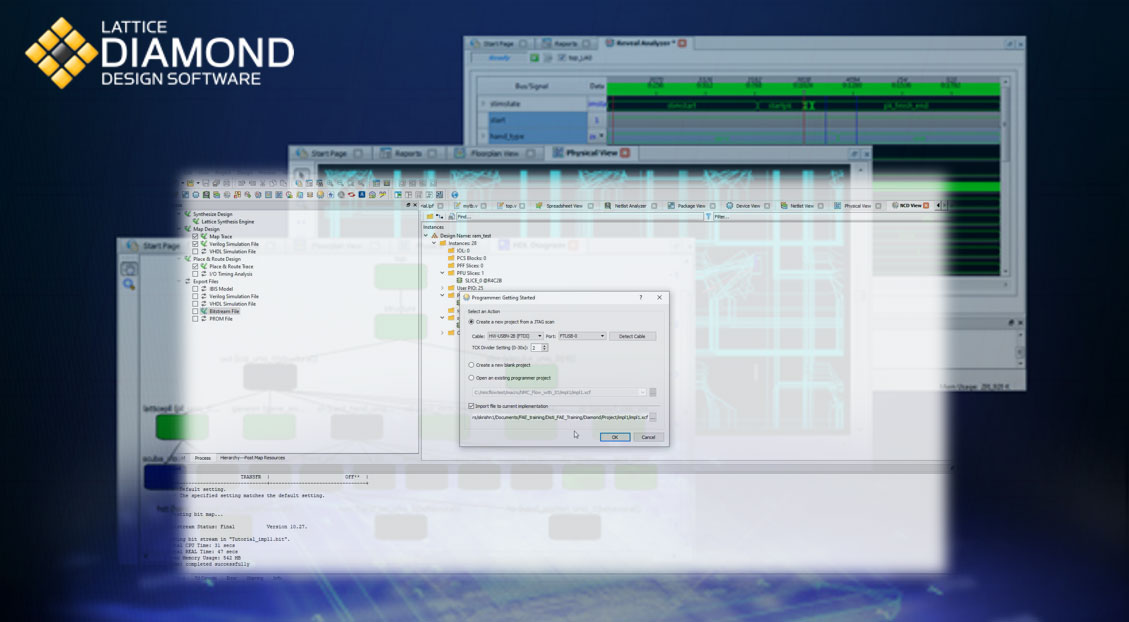1129x622 pixels.
Task: Collapse the PFU Slices: 1 node
Action: [x=443, y=274]
